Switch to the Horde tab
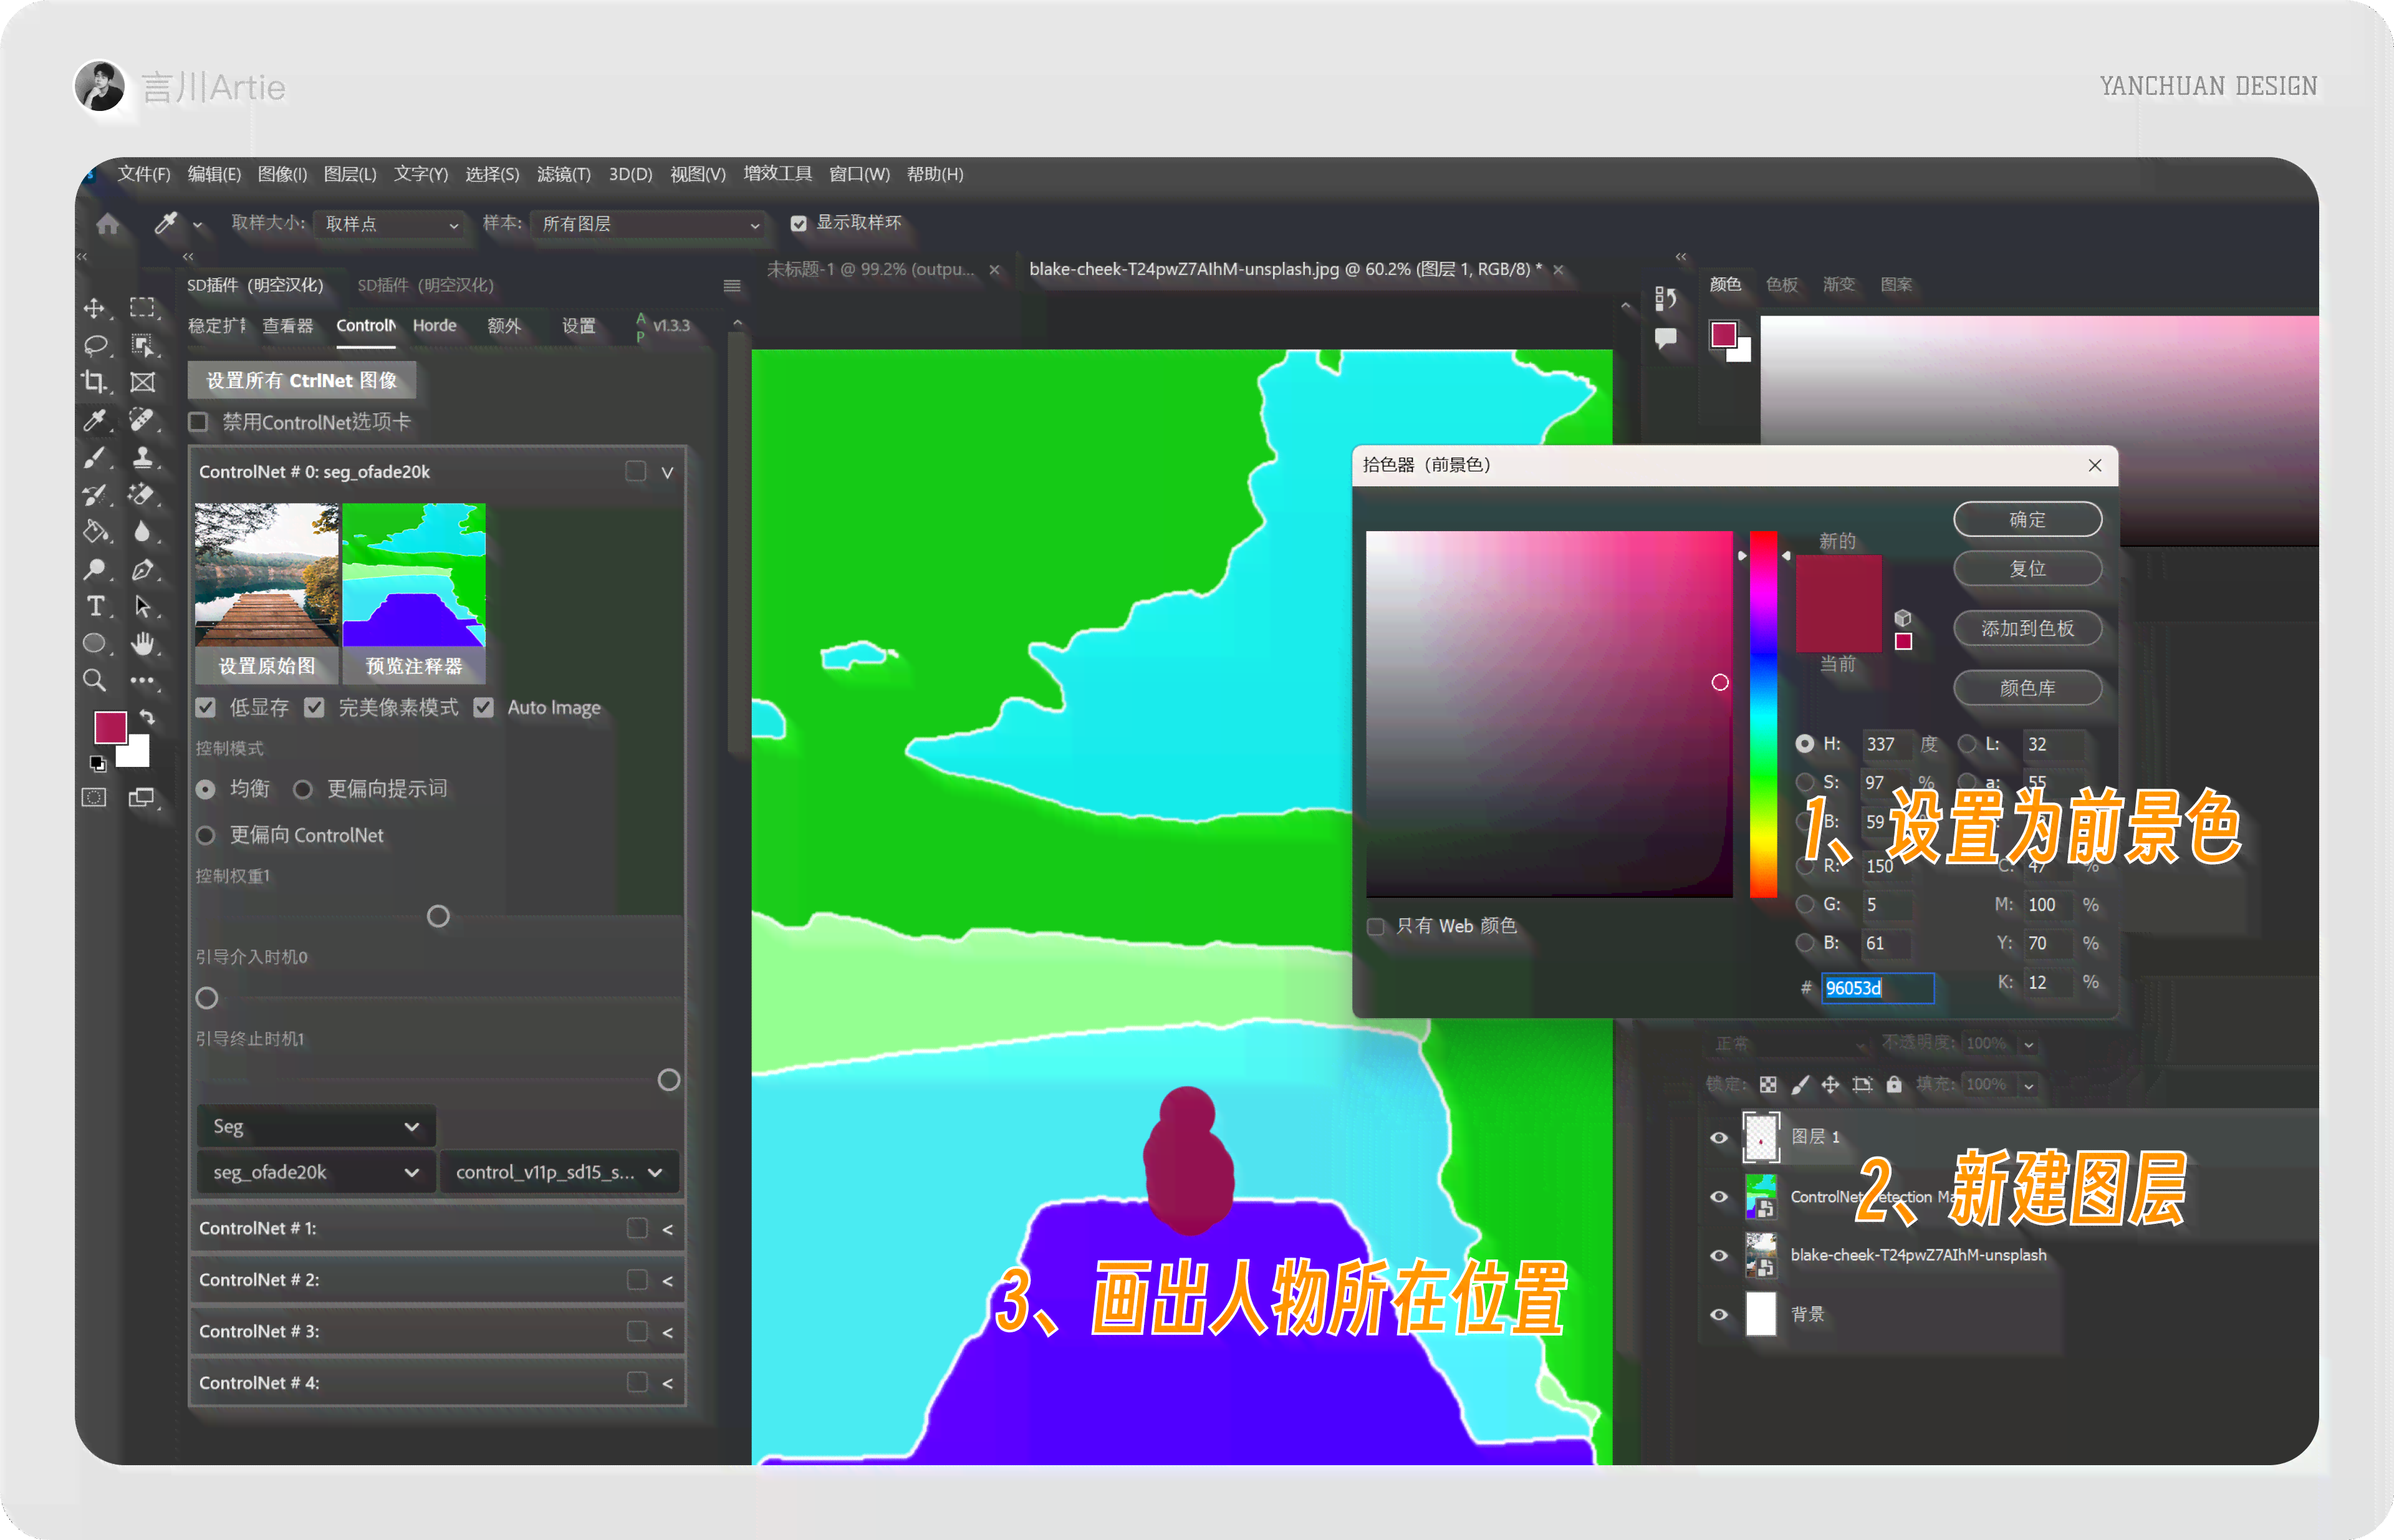Screen dimensions: 2394x1540 [434, 326]
